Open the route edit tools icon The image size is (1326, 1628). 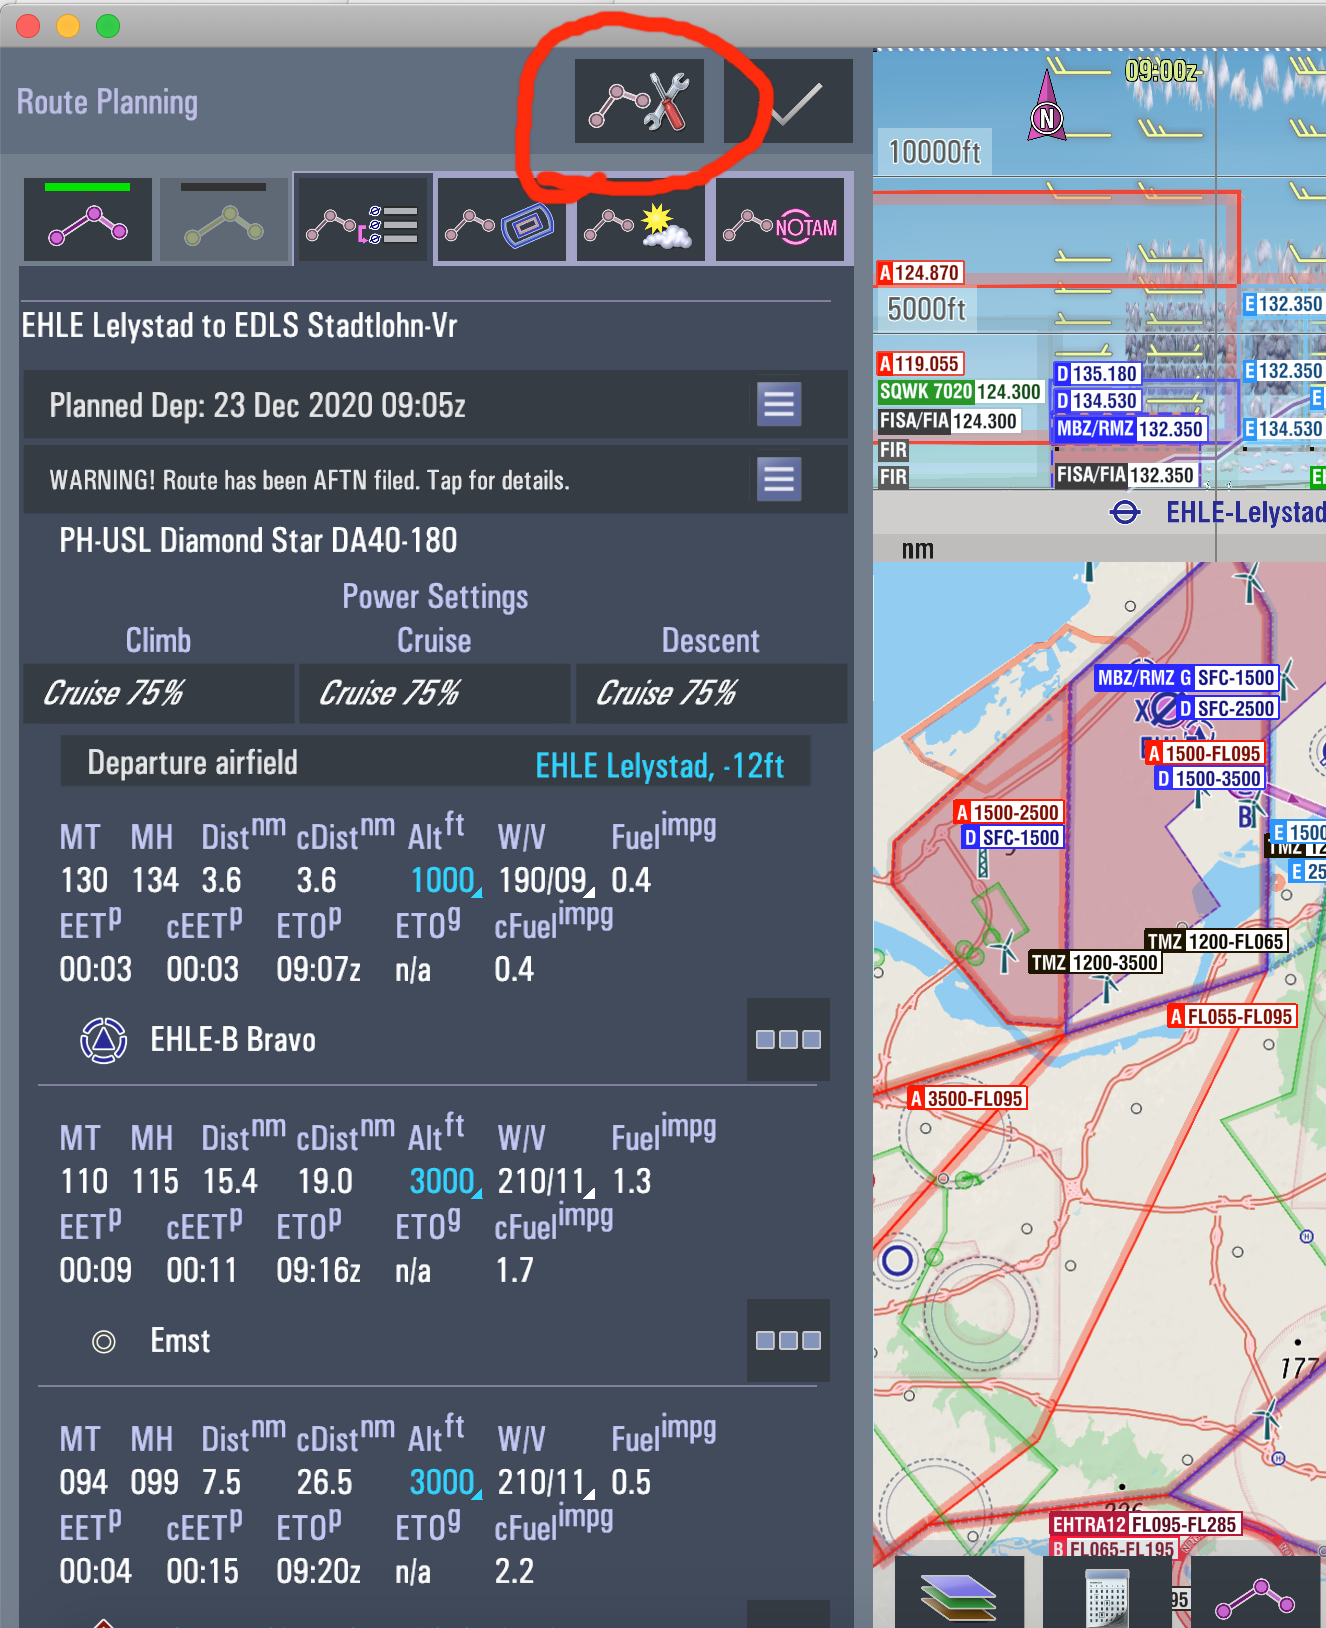[639, 101]
